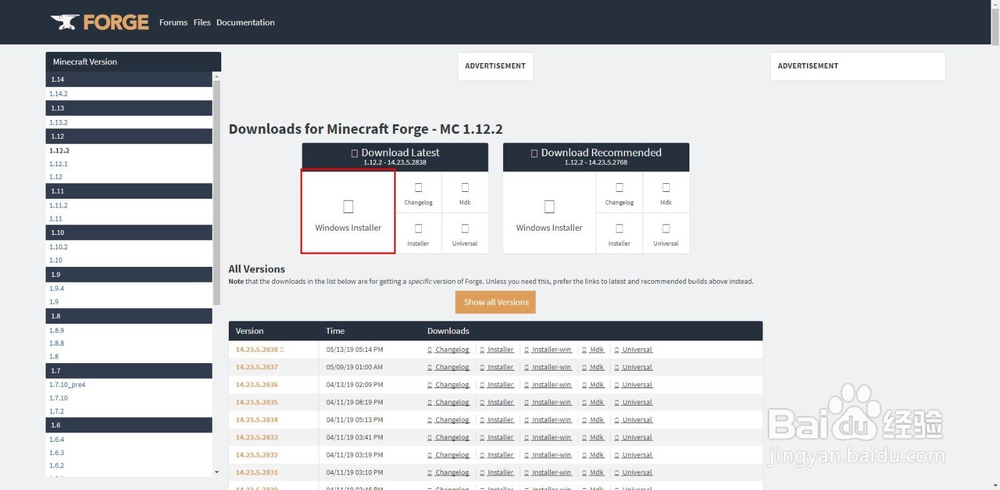The width and height of the screenshot is (1000, 490).
Task: Download Universal under Download Latest
Action: point(465,234)
